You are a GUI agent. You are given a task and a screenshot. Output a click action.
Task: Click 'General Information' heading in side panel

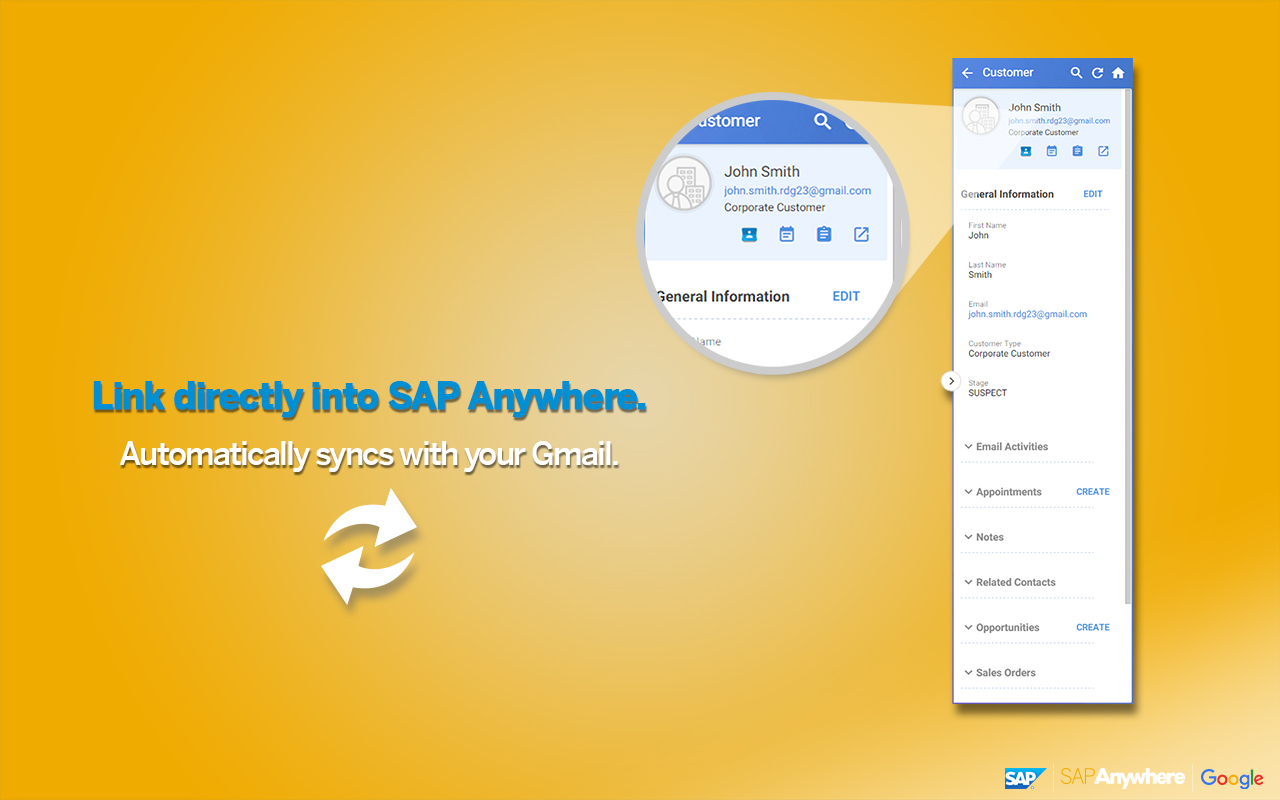coord(1007,194)
